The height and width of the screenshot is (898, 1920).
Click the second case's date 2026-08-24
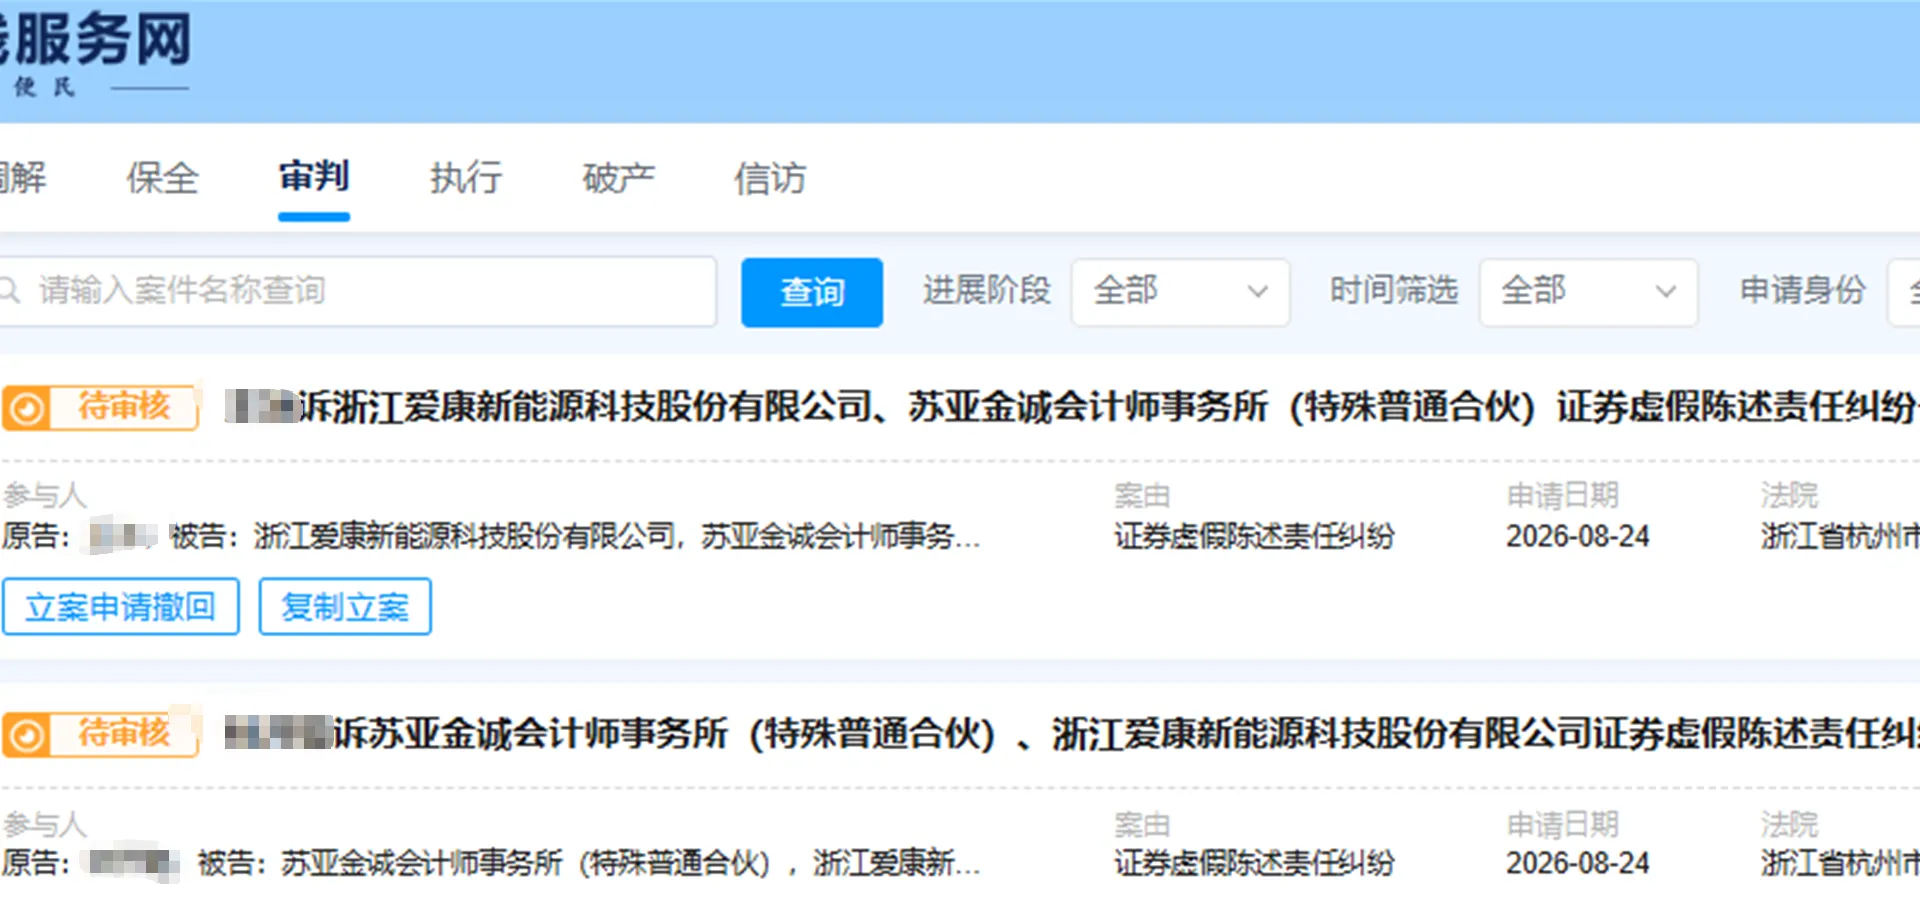pos(1577,864)
